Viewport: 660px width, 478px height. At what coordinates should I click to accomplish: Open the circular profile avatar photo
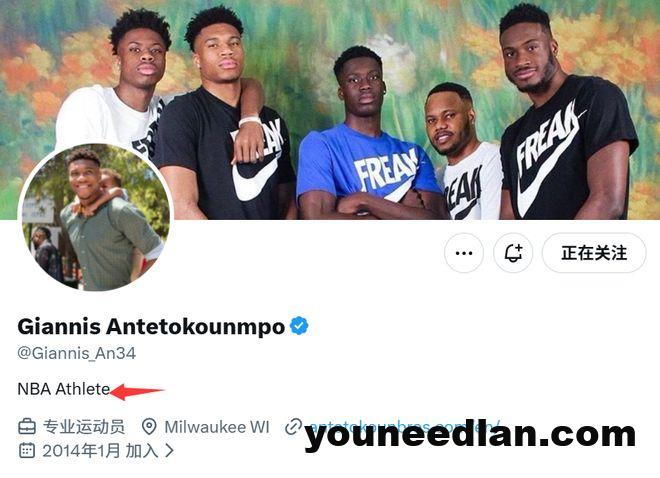tap(96, 218)
